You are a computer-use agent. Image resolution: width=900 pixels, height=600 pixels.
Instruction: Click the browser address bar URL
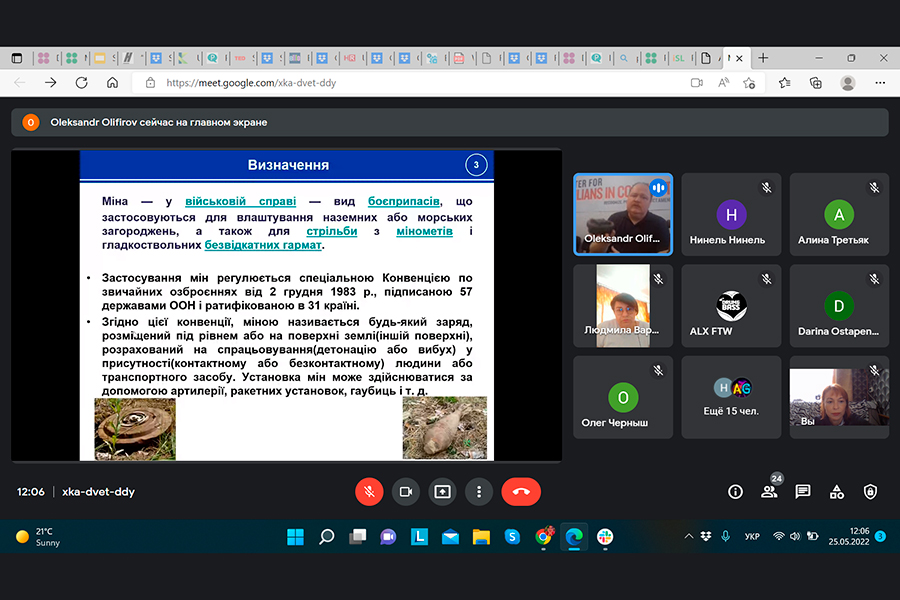(x=251, y=83)
